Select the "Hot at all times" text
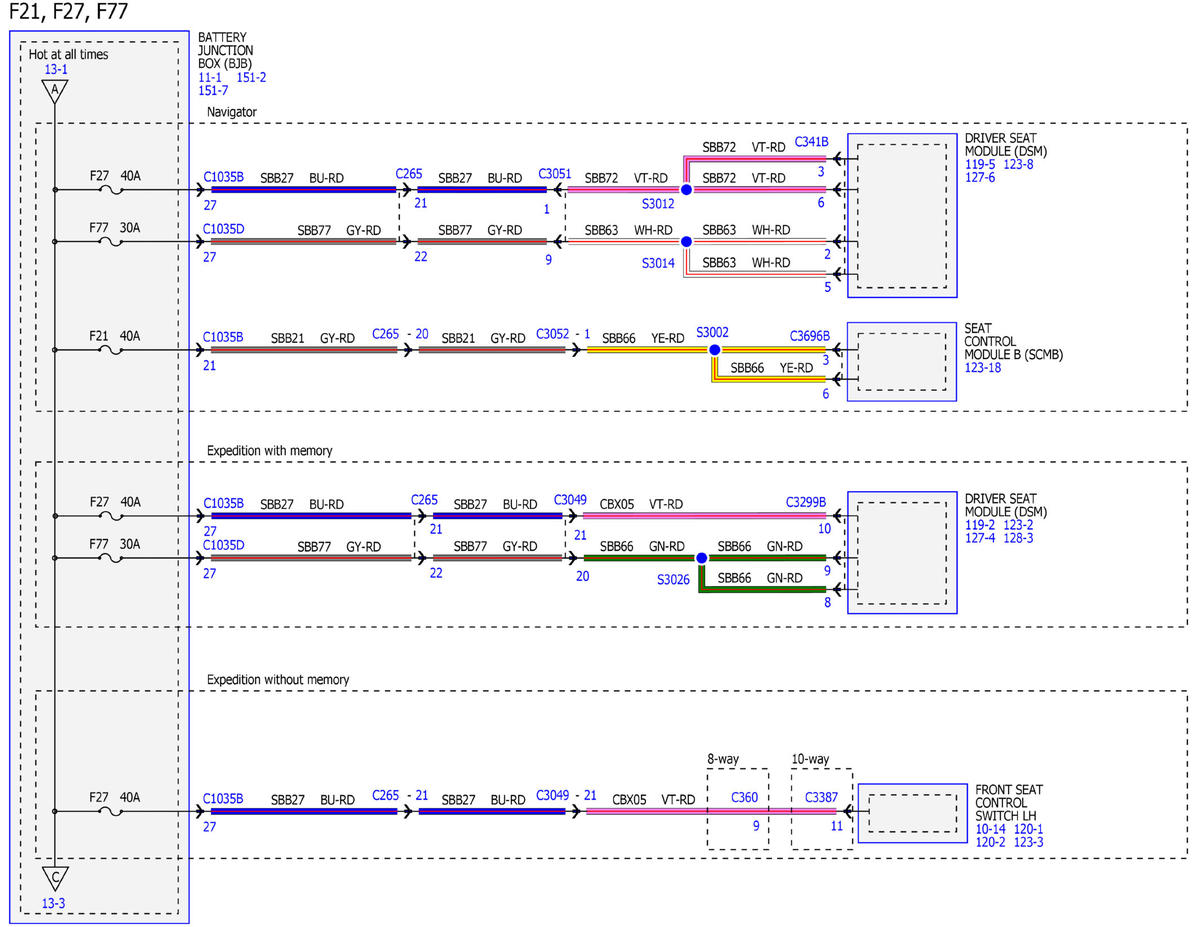This screenshot has width=1200, height=927. pyautogui.click(x=69, y=55)
